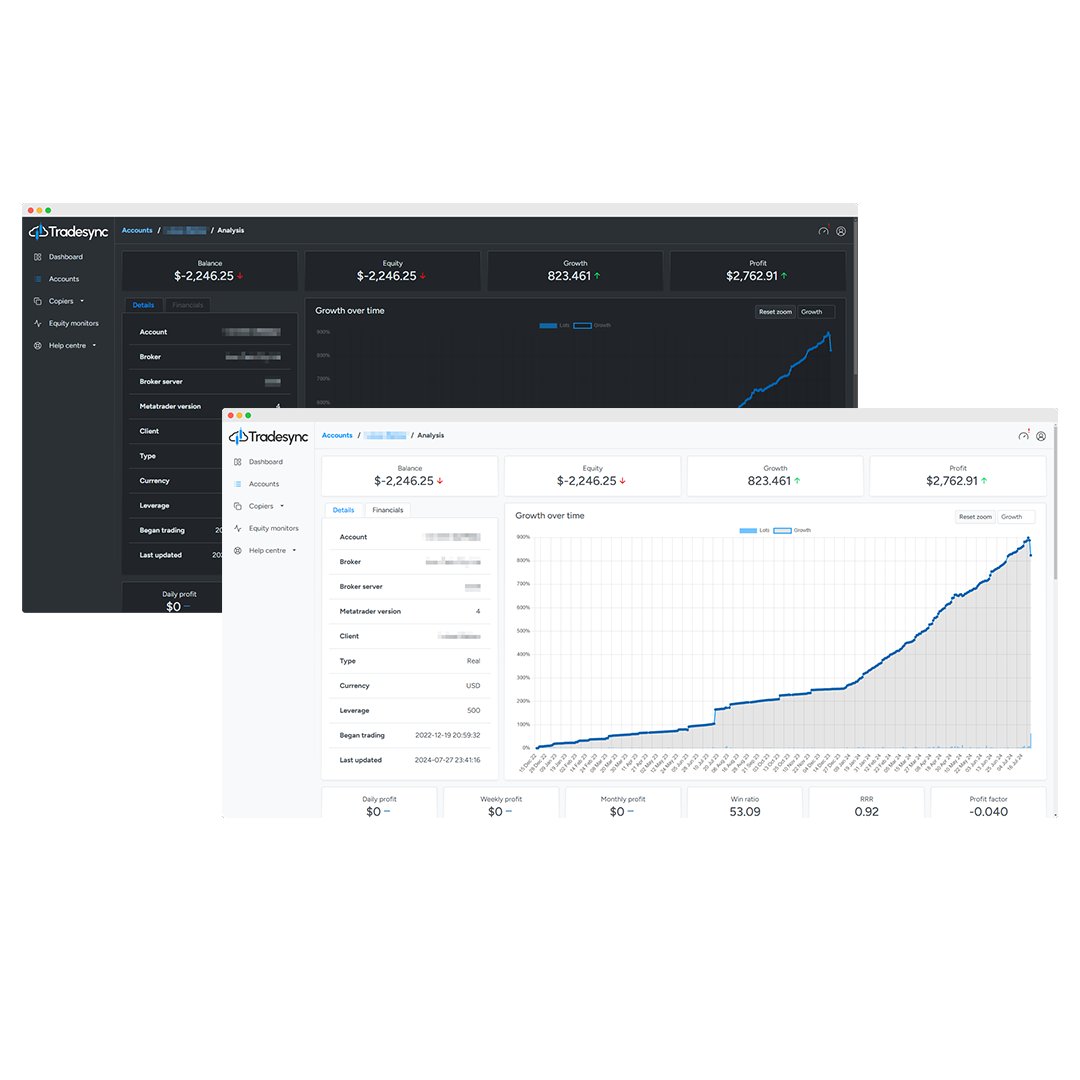Screen dimensions: 1080x1080
Task: Click Last updated date 2024-07-27 23:41:16
Action: (x=448, y=760)
